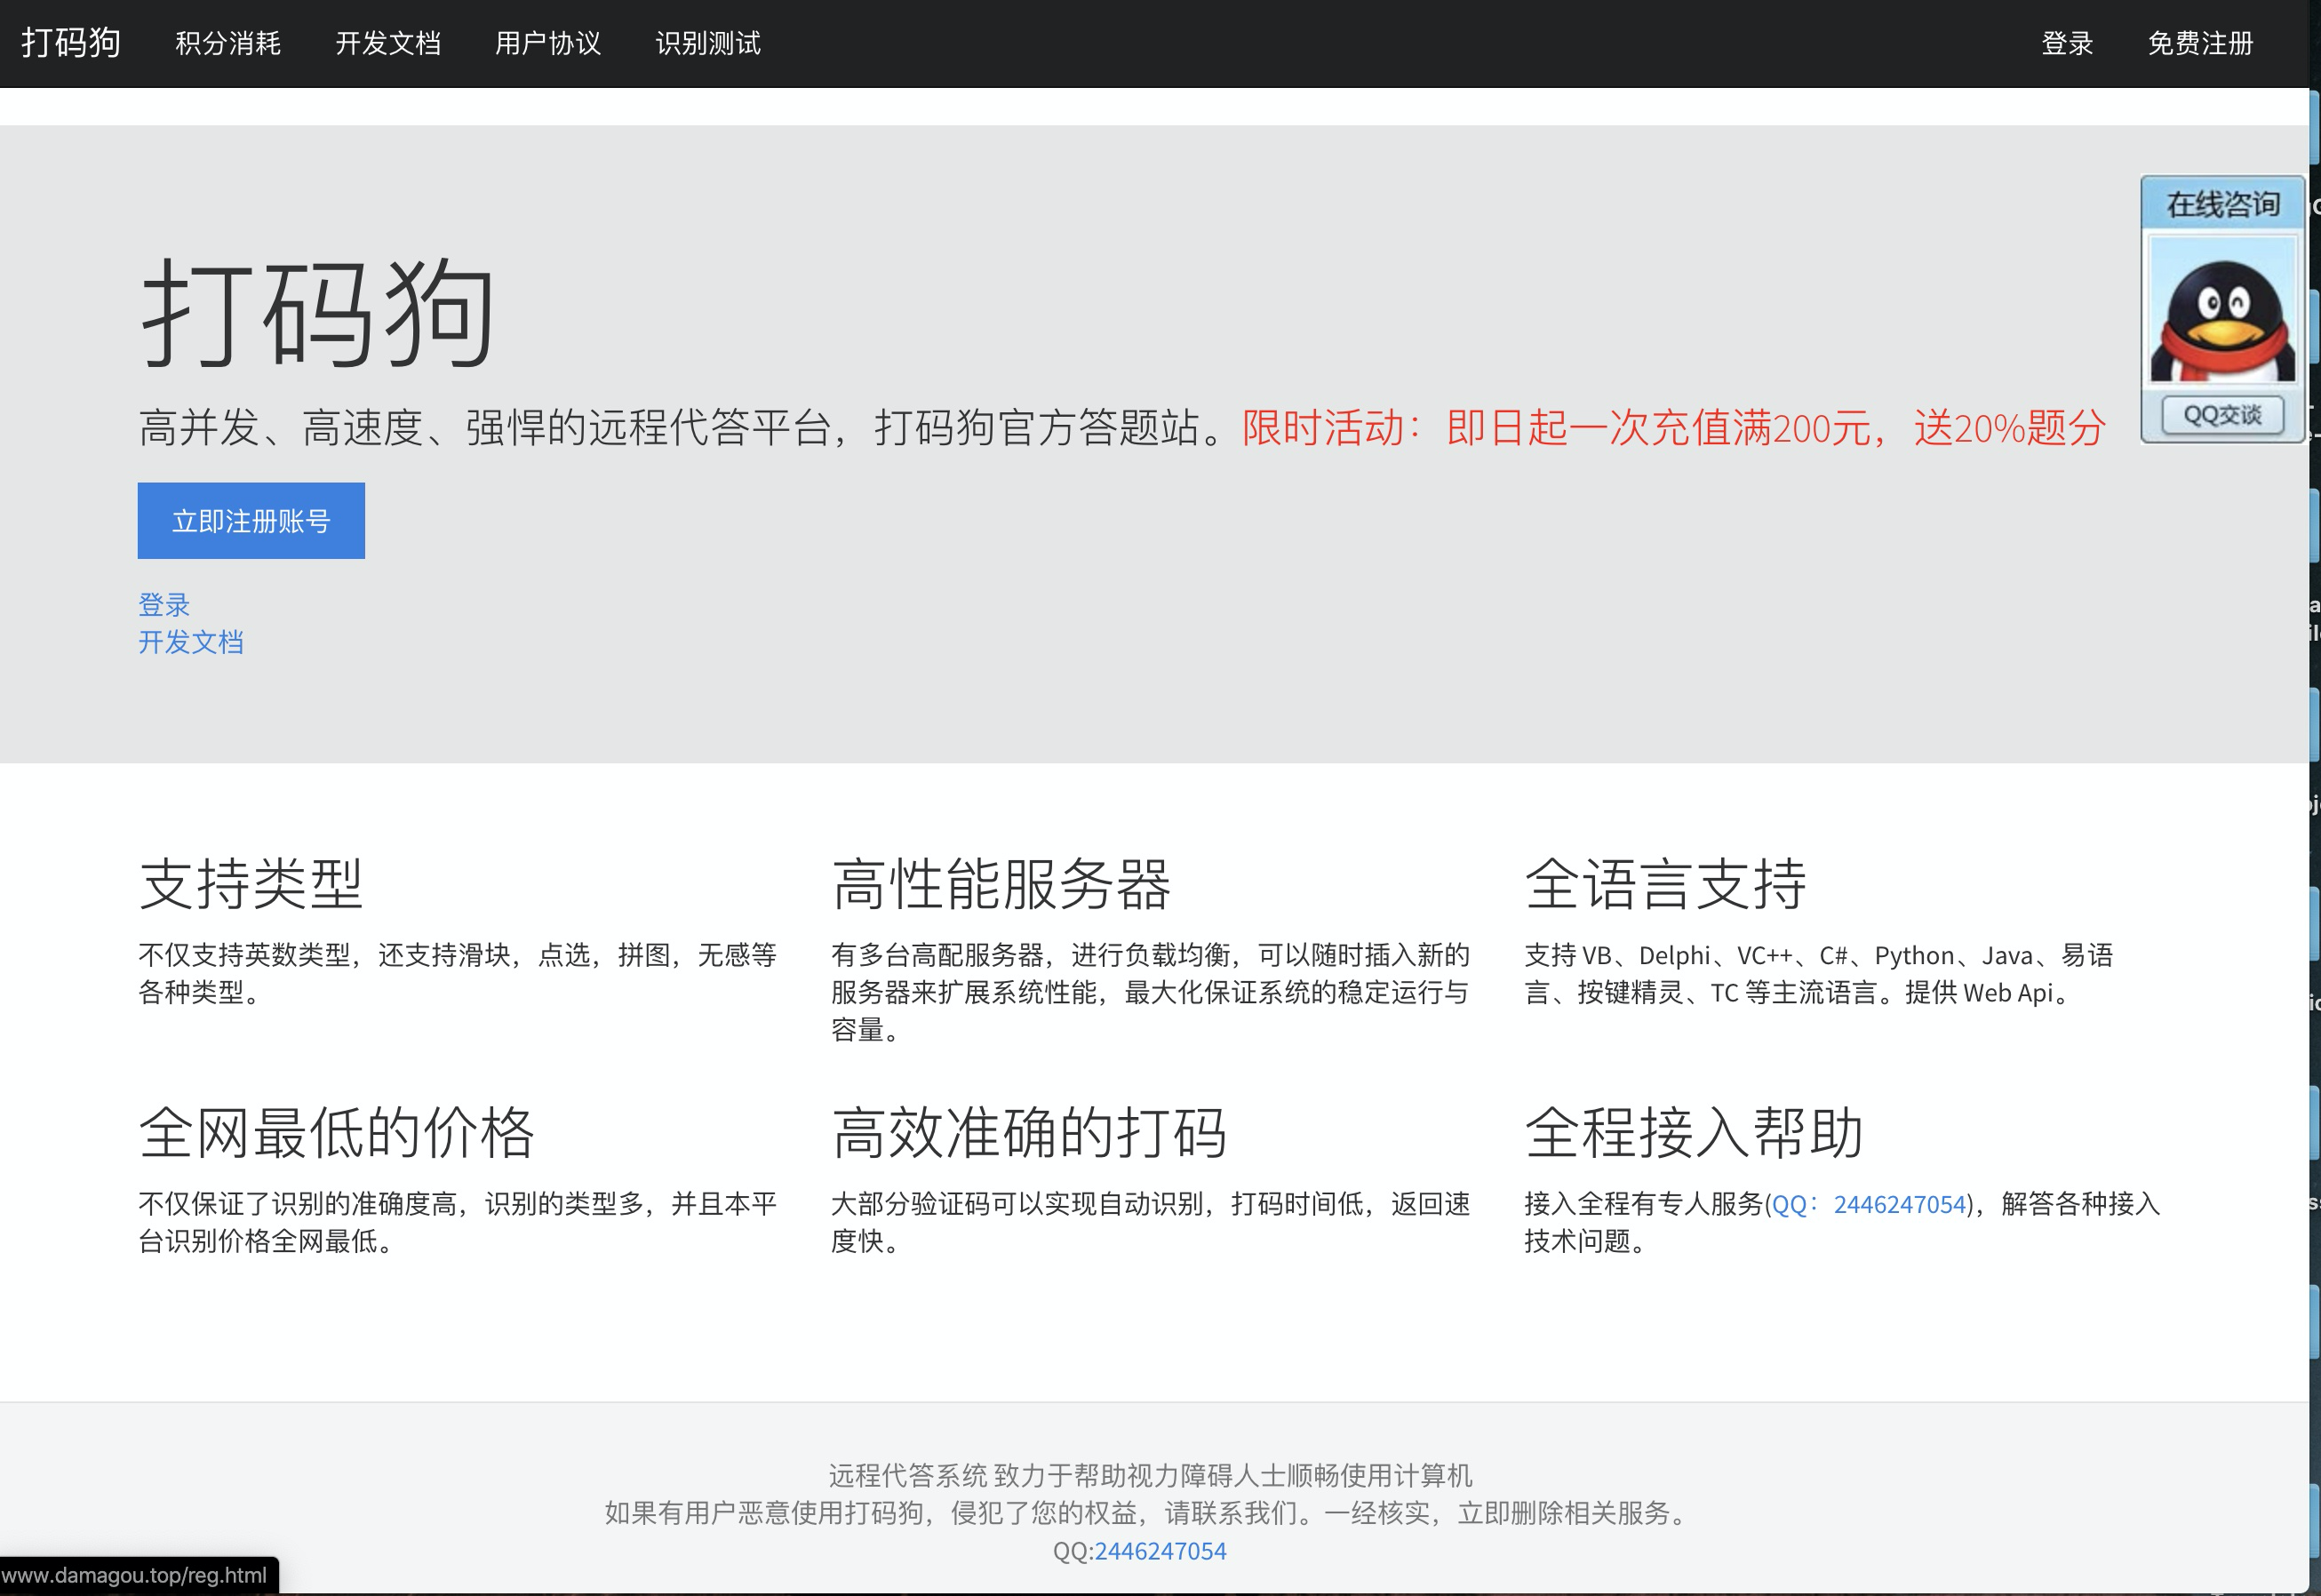Click the 高性能服务器 section heading

click(x=1000, y=884)
